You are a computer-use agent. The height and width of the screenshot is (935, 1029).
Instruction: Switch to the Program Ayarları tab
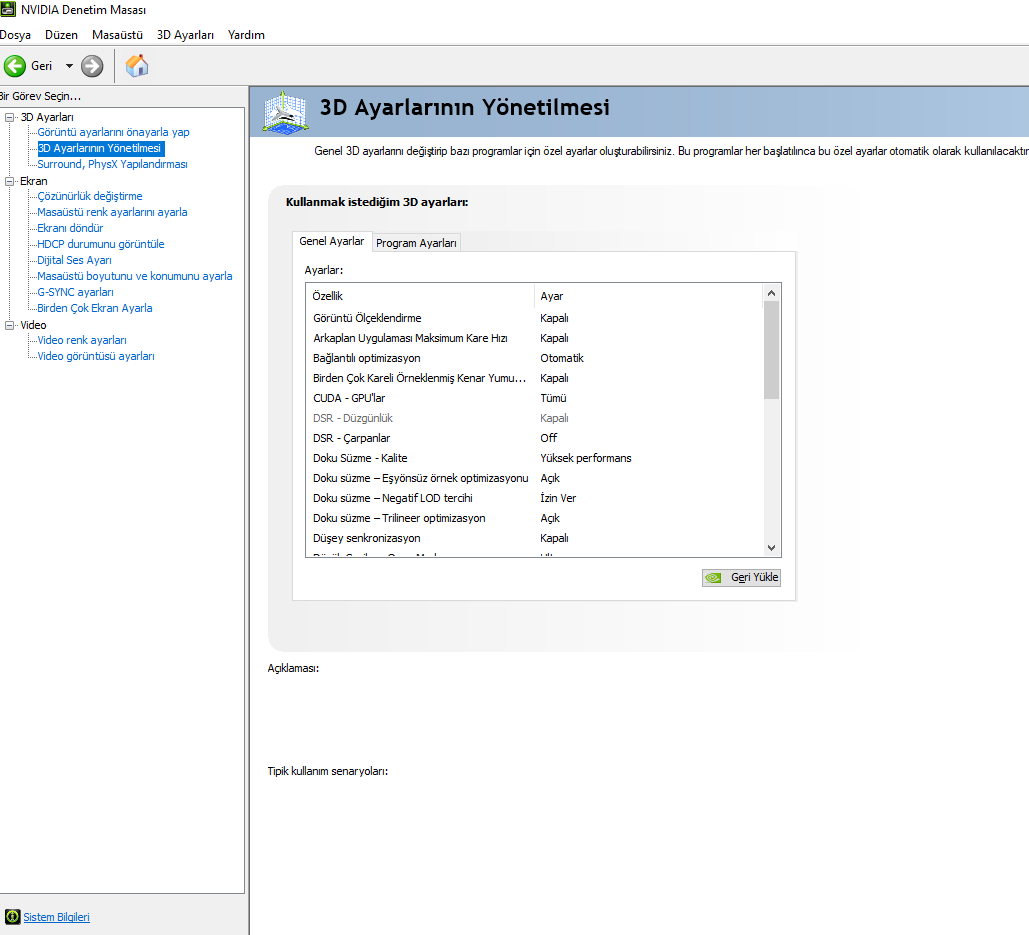416,243
